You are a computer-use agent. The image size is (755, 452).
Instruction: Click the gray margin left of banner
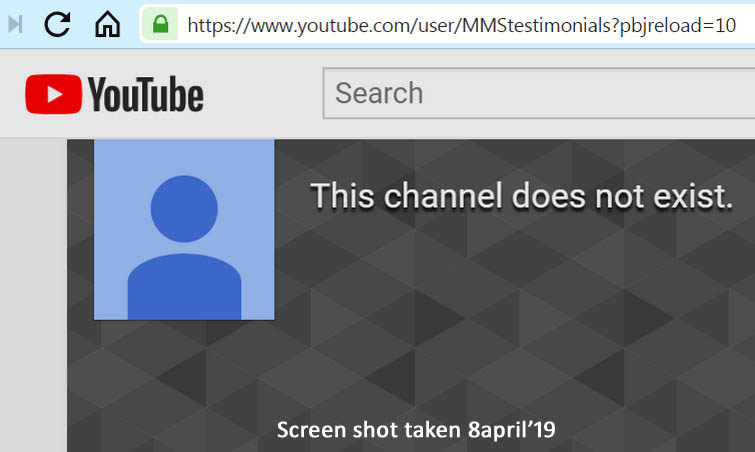tap(33, 295)
